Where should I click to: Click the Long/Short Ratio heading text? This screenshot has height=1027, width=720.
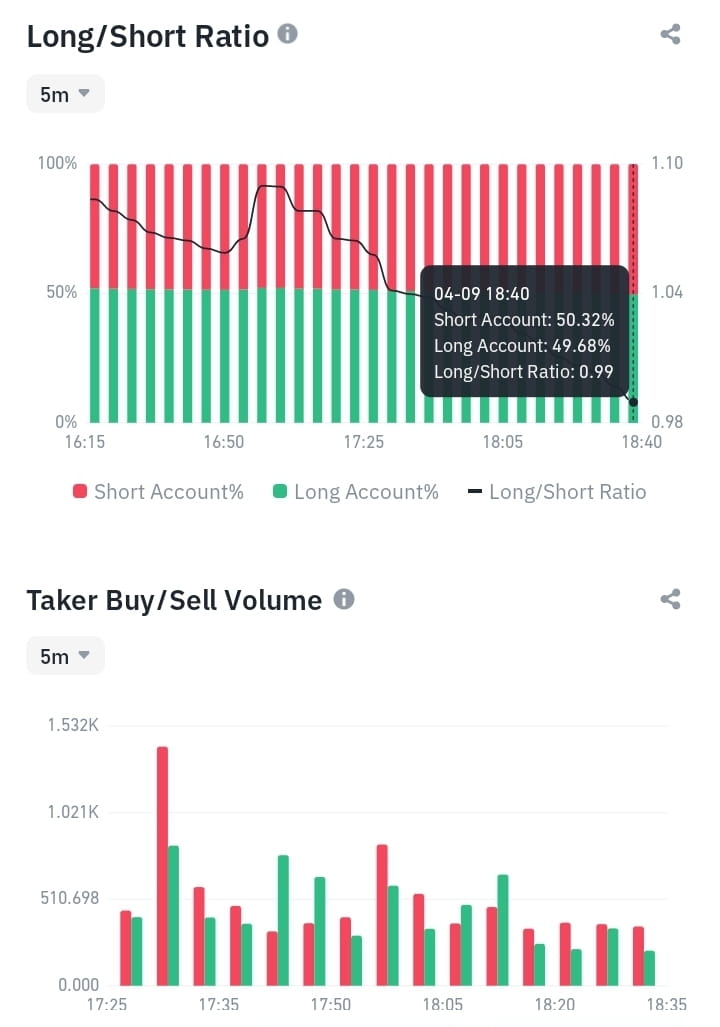[x=147, y=35]
